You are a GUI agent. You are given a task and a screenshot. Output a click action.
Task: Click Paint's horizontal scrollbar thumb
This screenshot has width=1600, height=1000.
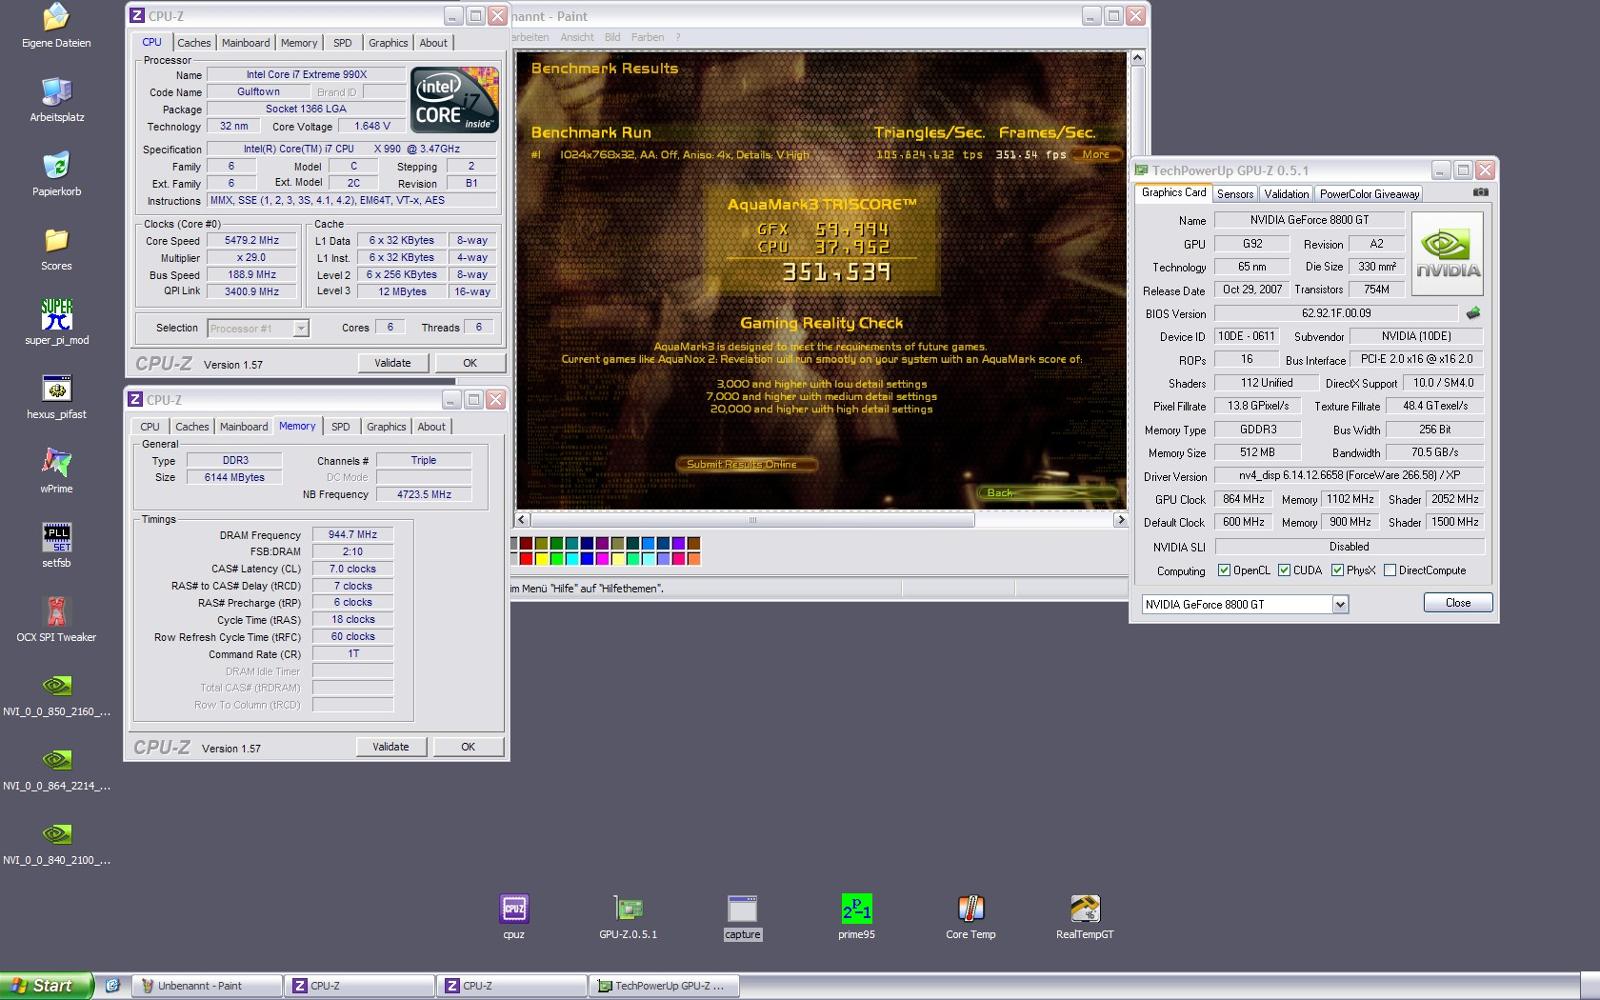pos(753,520)
